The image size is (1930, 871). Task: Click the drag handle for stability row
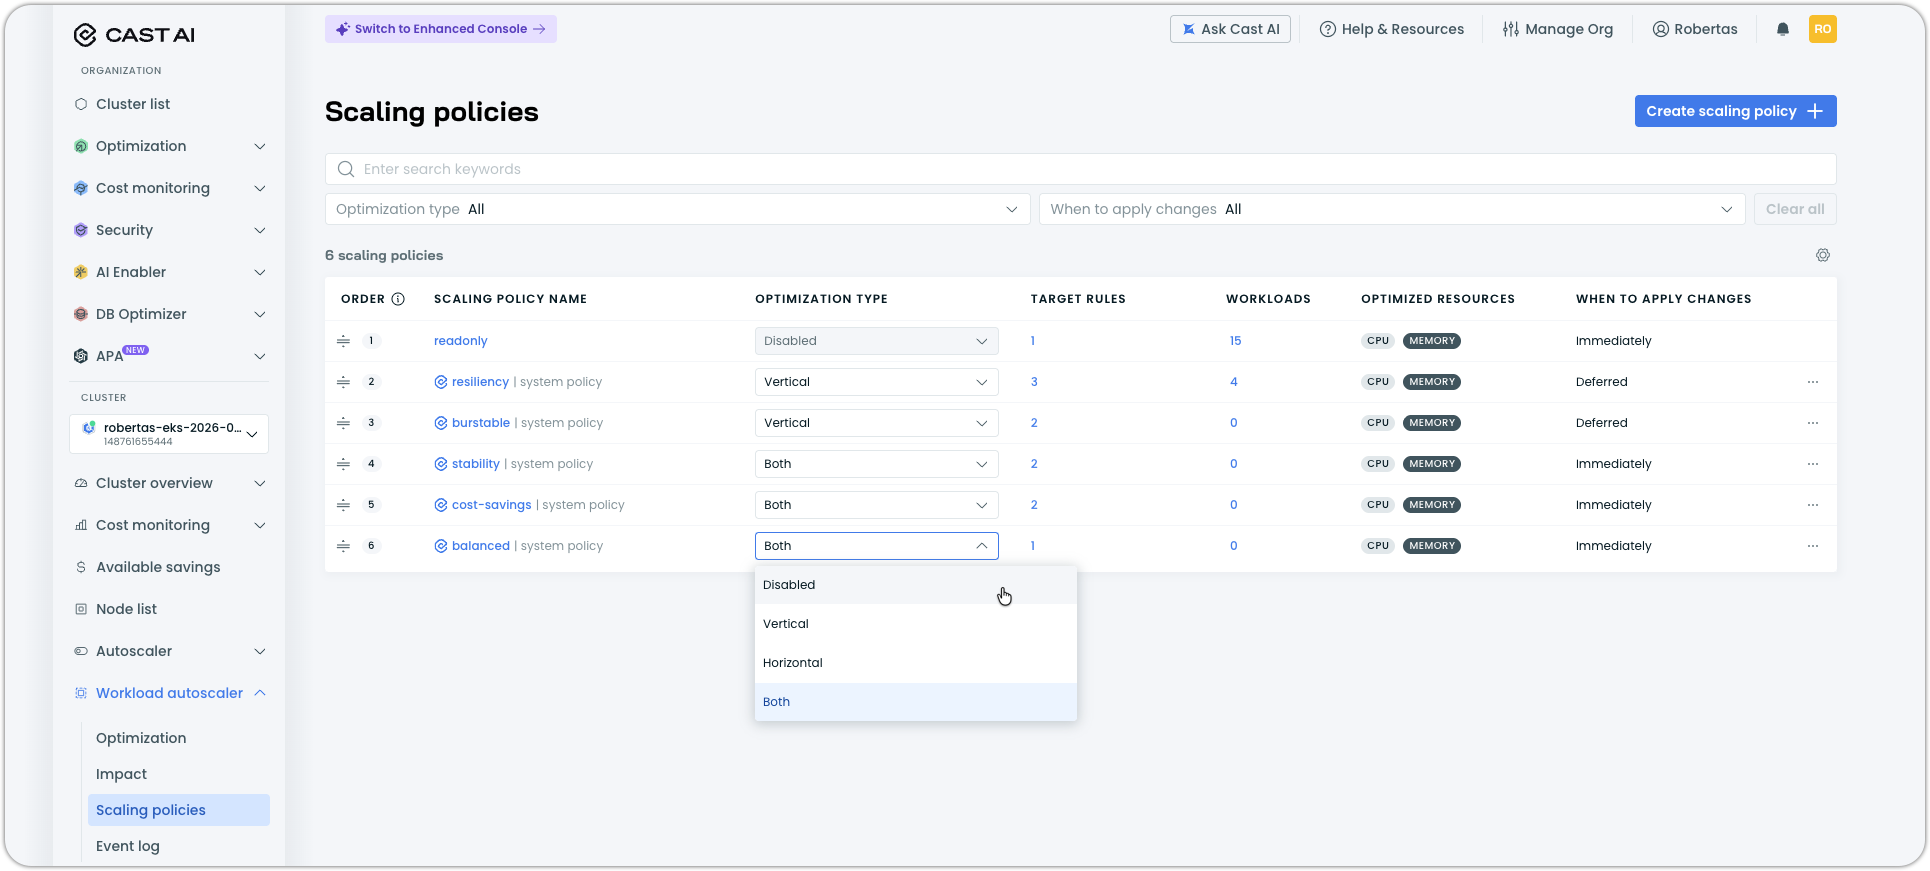343,464
